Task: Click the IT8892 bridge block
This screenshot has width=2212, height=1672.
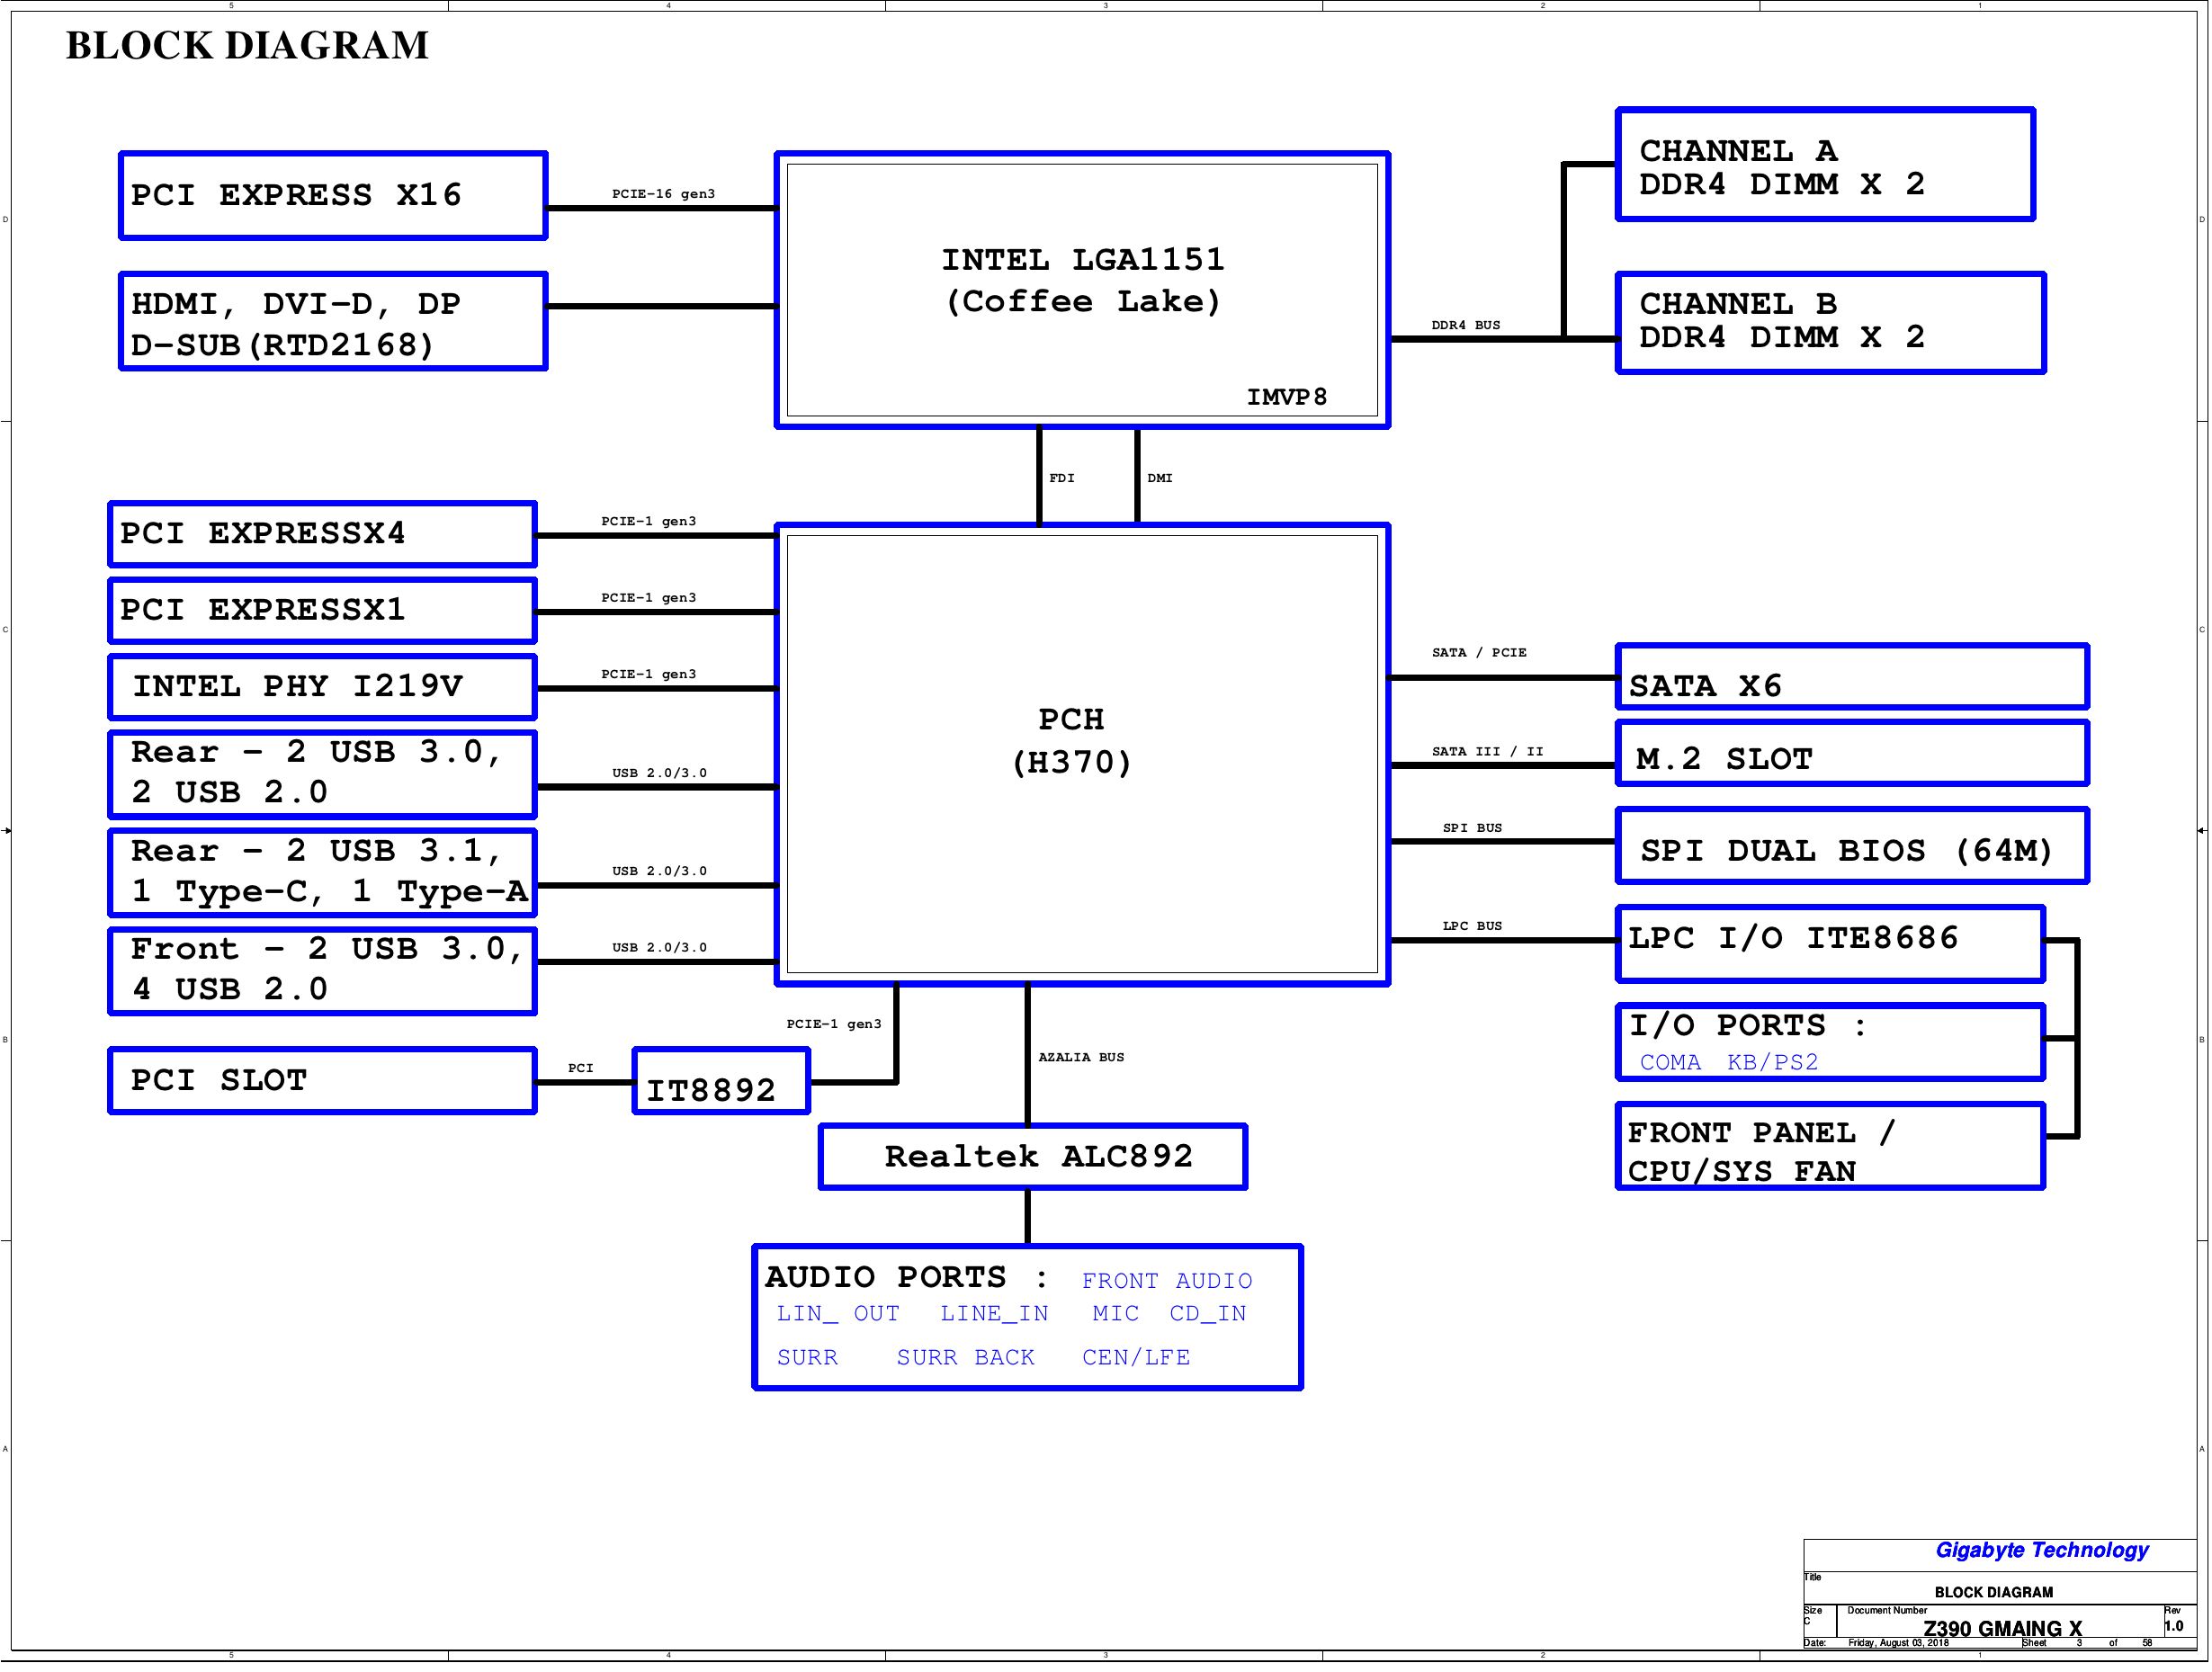Action: pos(722,1081)
